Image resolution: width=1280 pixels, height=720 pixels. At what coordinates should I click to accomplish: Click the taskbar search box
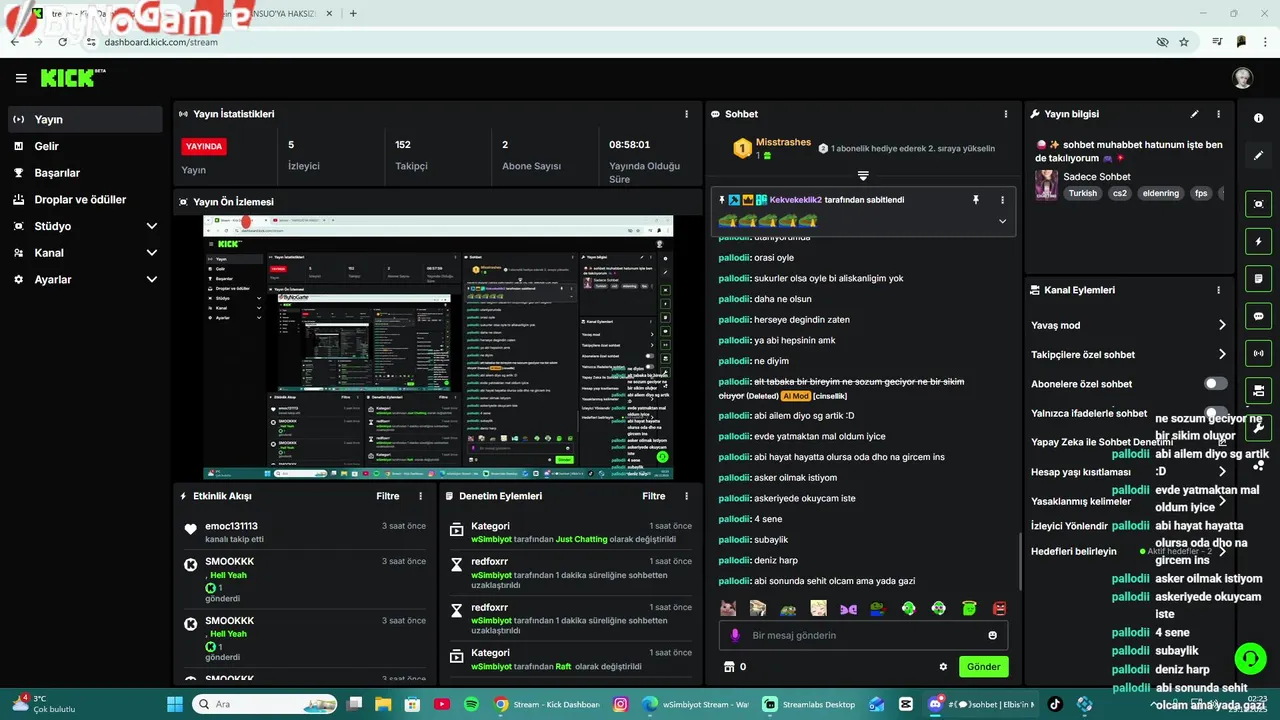(x=265, y=704)
